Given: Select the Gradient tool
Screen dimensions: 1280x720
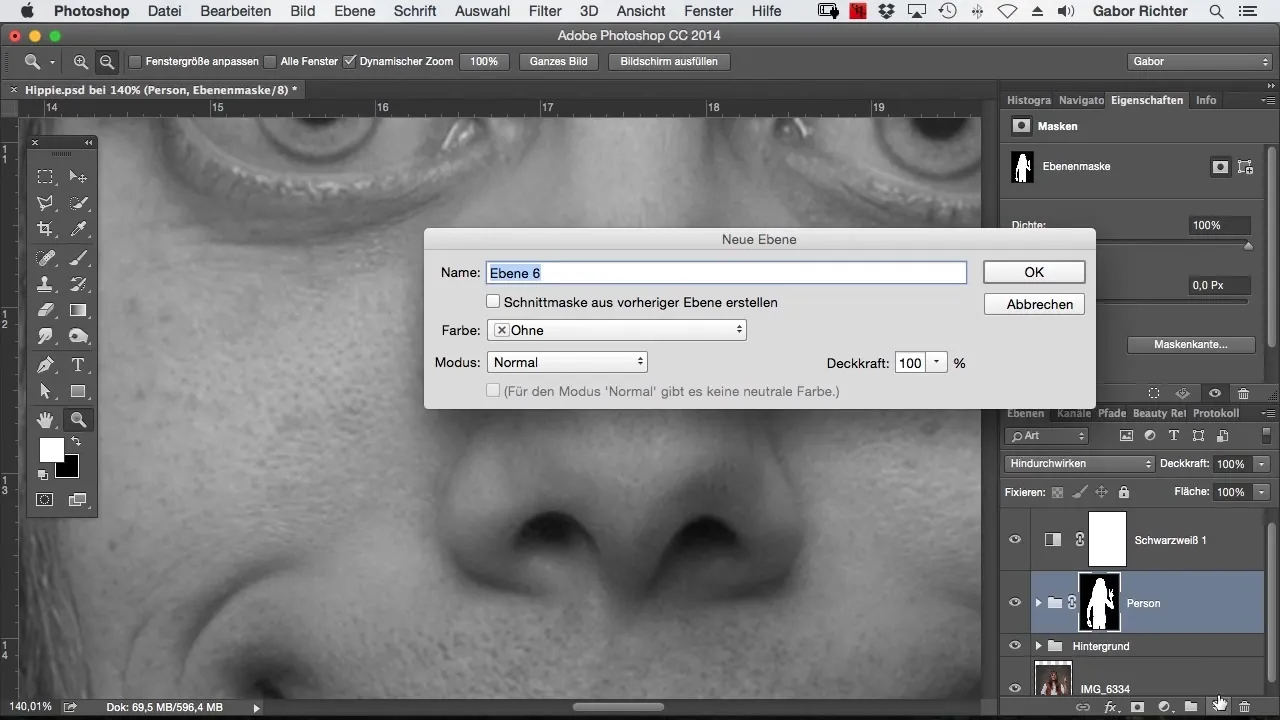Looking at the screenshot, I should (x=78, y=310).
